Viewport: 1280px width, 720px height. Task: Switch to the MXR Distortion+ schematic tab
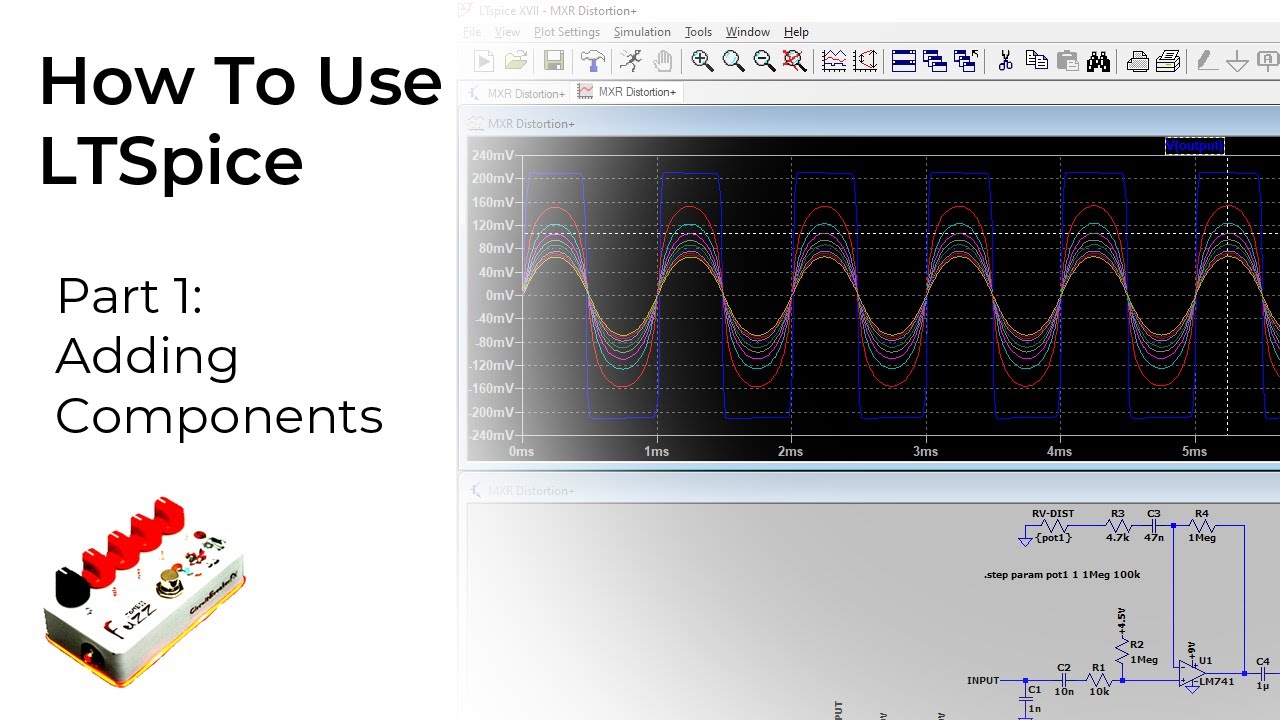tap(515, 92)
